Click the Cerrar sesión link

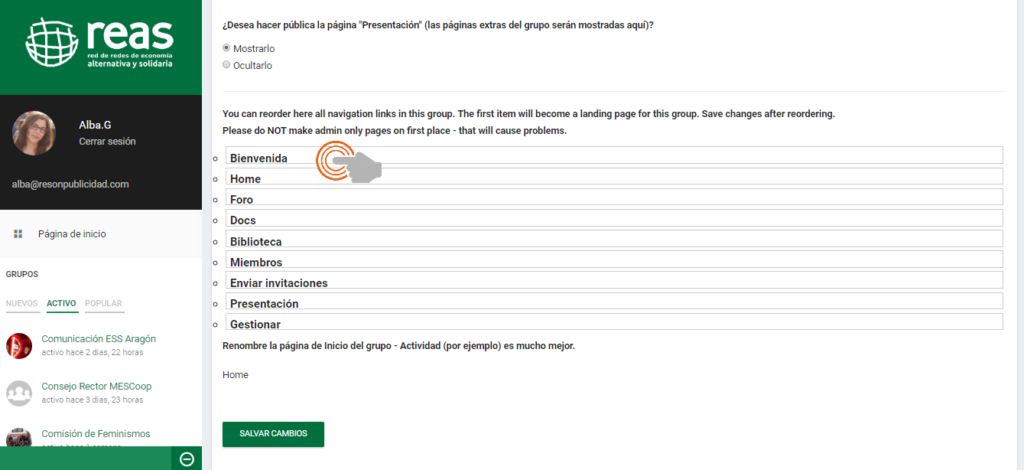107,141
